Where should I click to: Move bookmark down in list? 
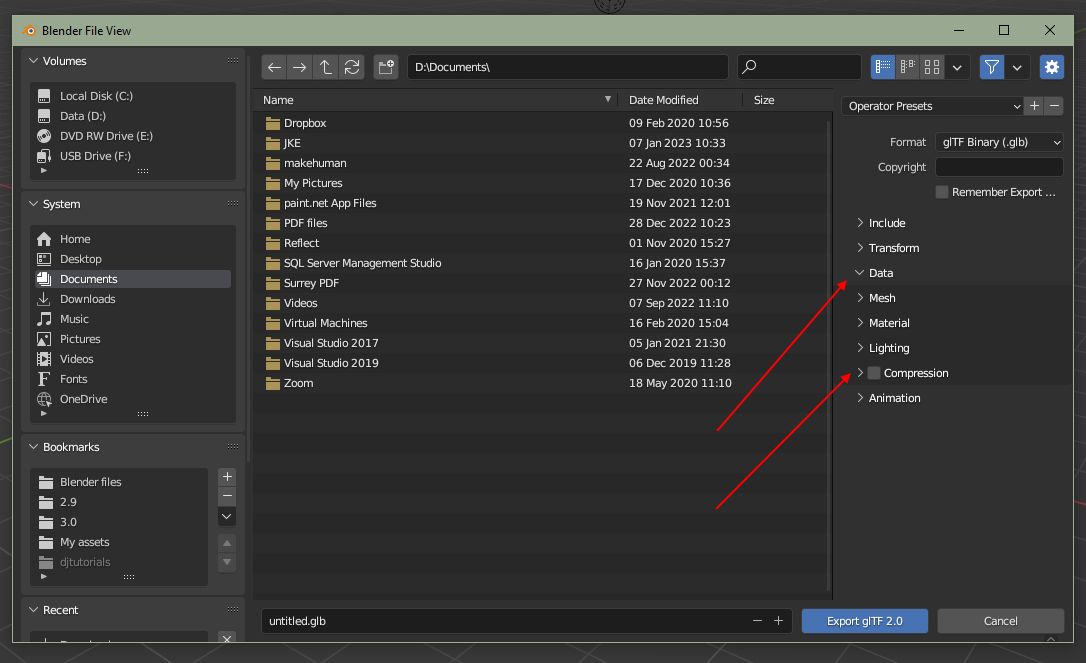point(226,562)
